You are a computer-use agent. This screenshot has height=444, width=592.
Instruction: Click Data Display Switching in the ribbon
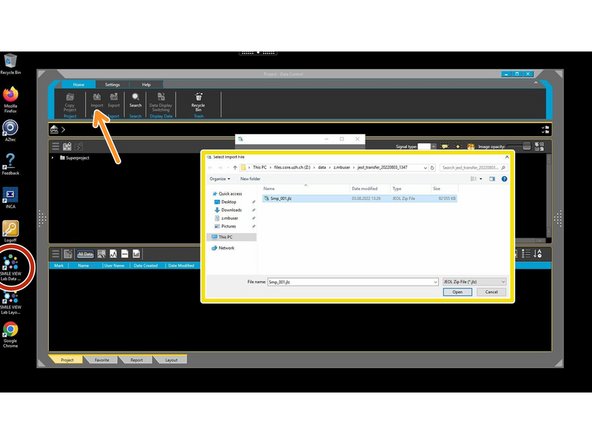(x=161, y=102)
